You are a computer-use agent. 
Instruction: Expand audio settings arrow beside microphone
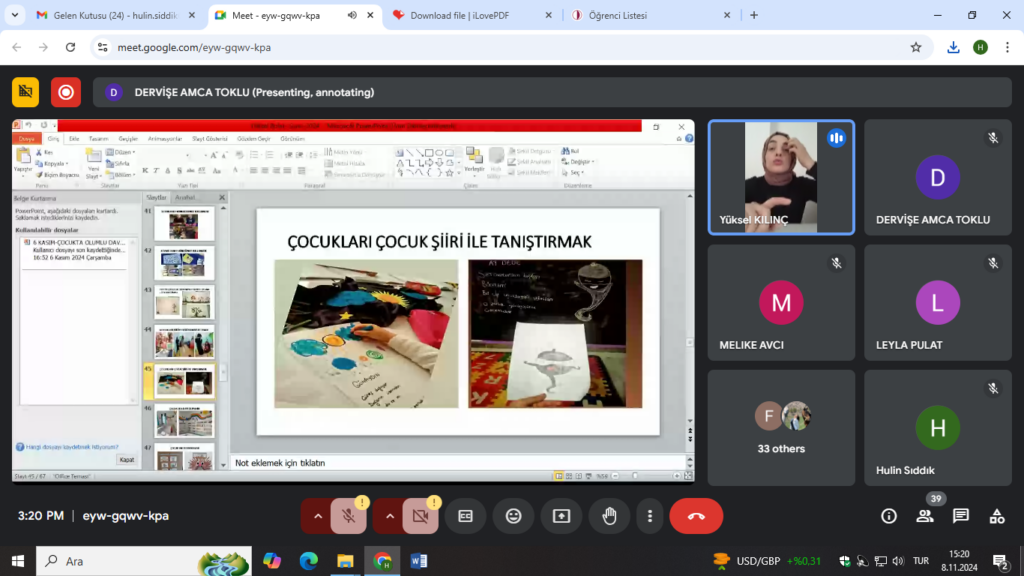318,516
